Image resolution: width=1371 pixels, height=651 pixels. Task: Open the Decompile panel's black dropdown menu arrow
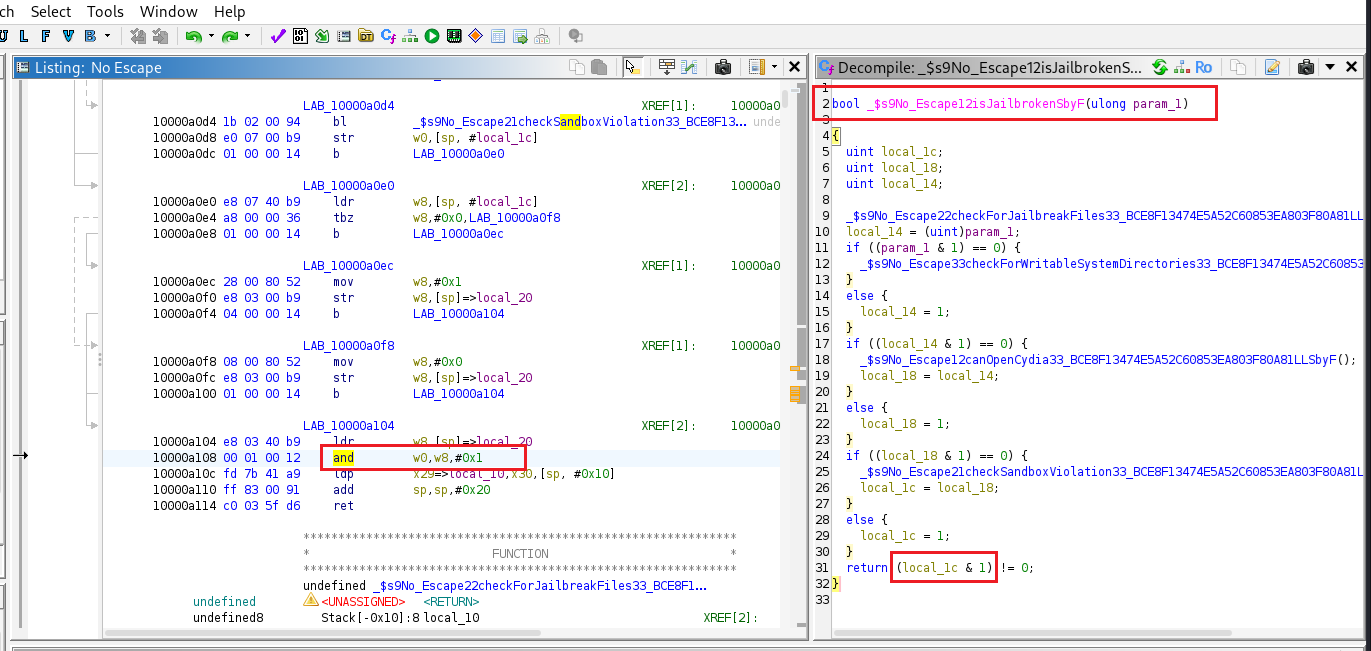1330,67
